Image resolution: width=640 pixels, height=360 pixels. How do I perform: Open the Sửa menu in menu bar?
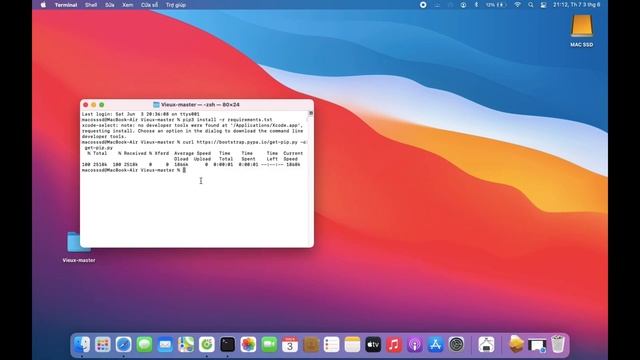(x=110, y=5)
